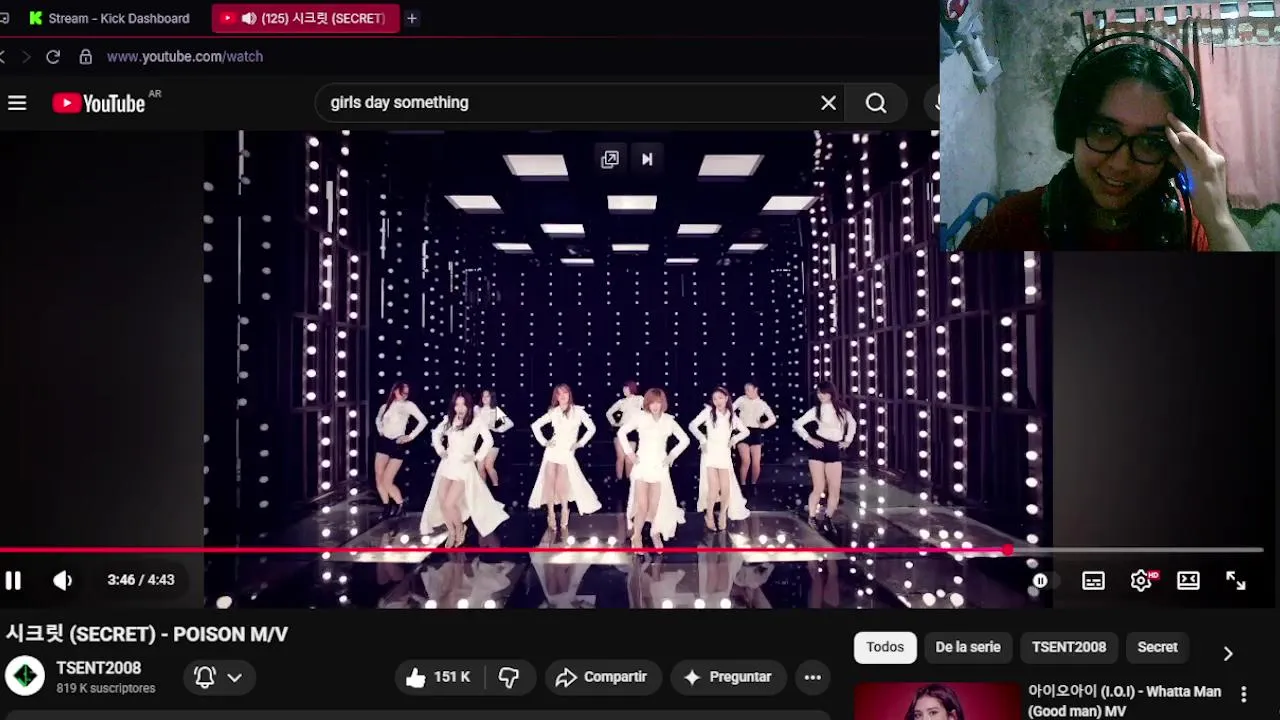Screen dimensions: 1280x720
Task: Open notification bell dropdown for TSENT2008
Action: pos(218,677)
